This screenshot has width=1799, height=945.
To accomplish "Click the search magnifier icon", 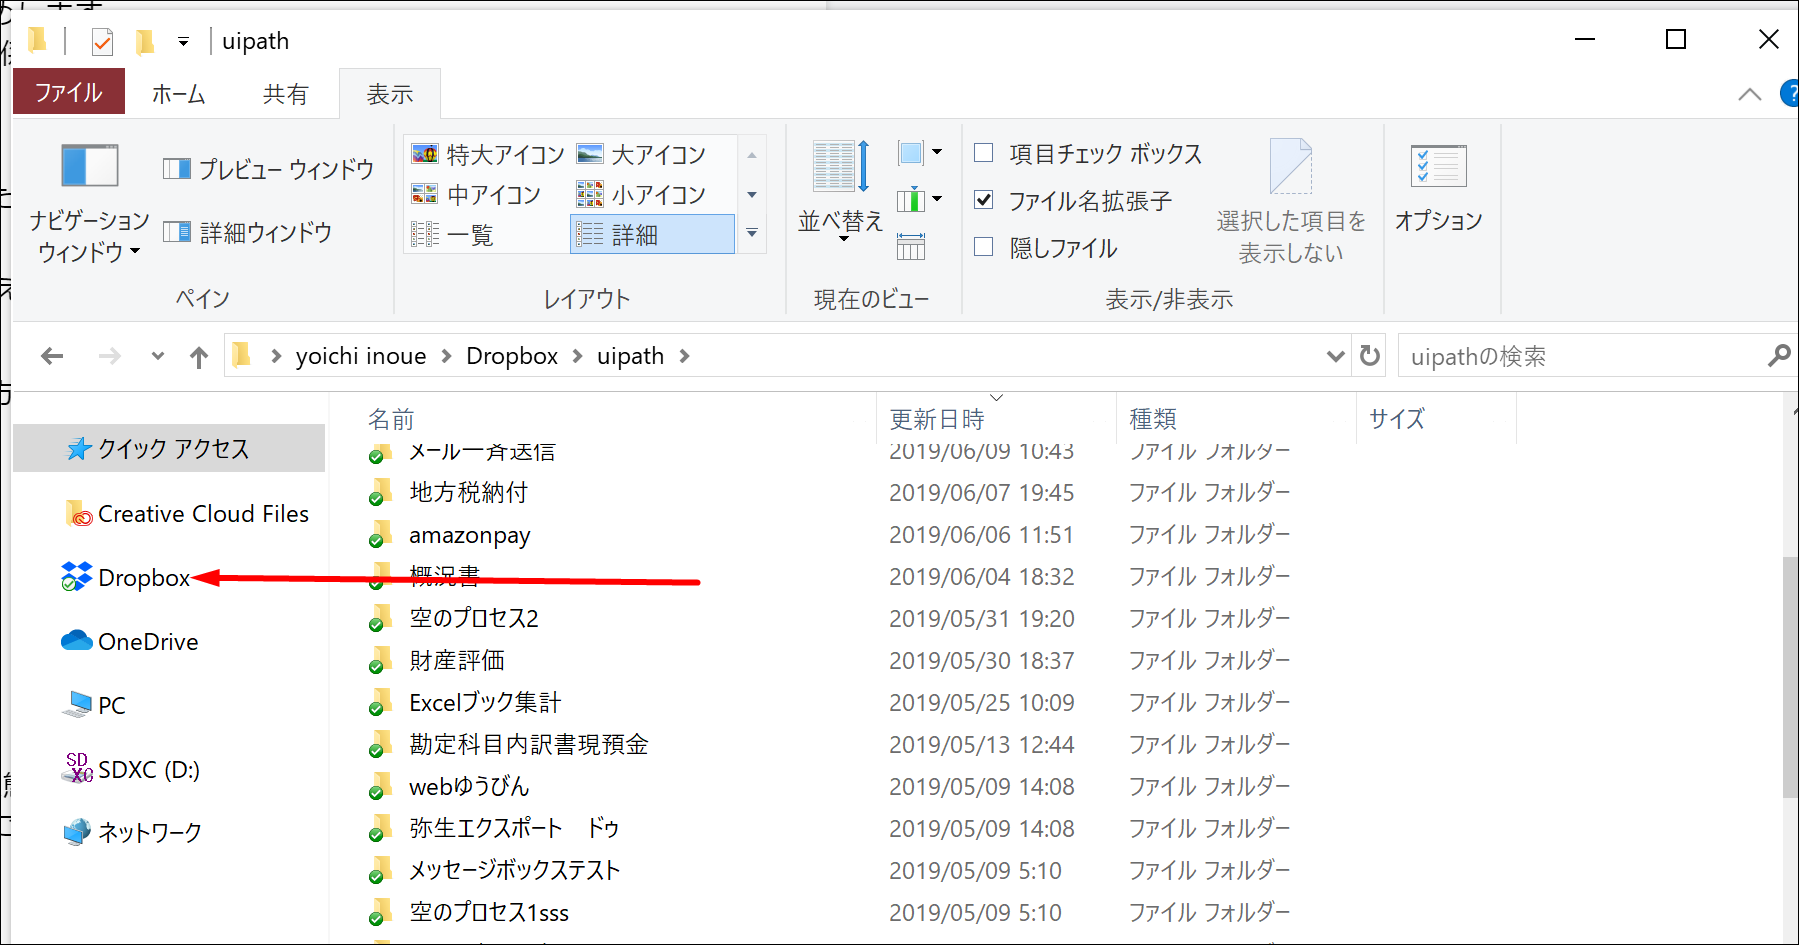I will [1778, 356].
